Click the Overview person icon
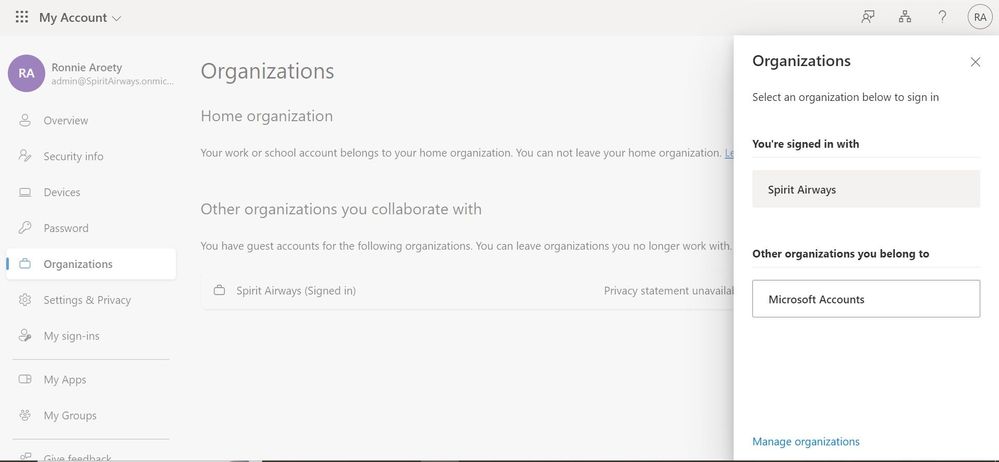 pyautogui.click(x=25, y=120)
